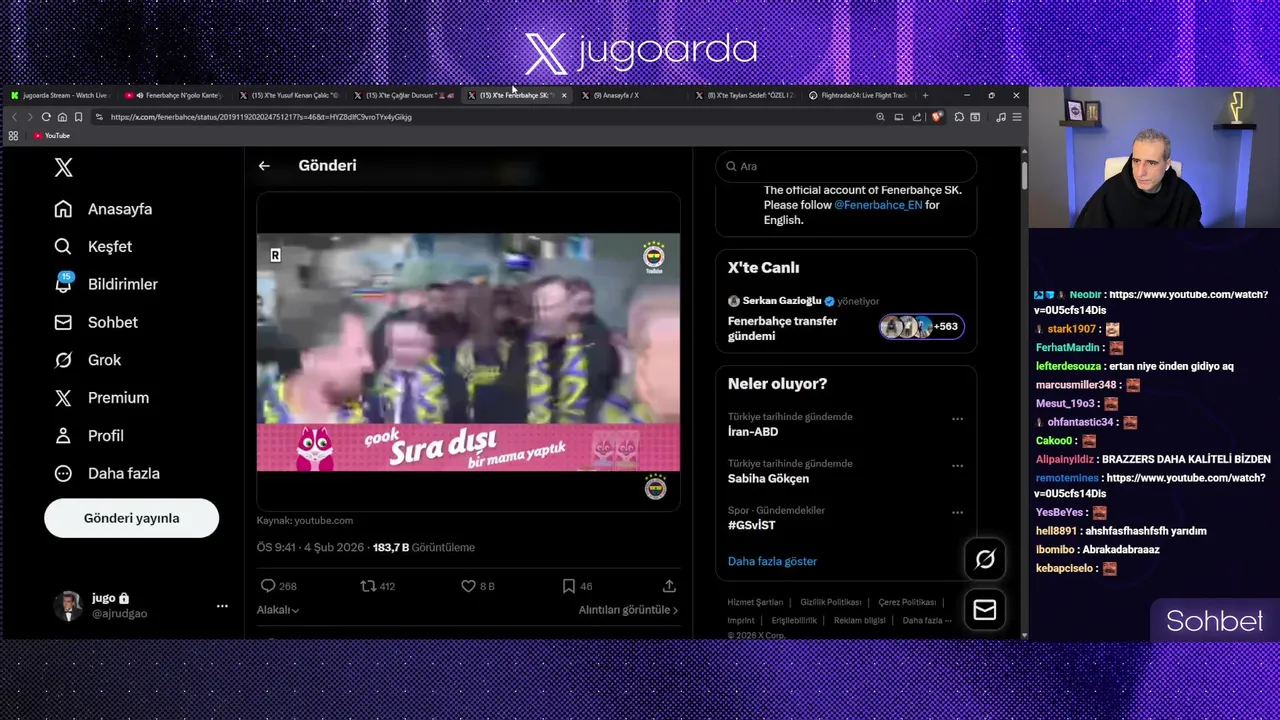Share the post via share icon

tap(669, 586)
